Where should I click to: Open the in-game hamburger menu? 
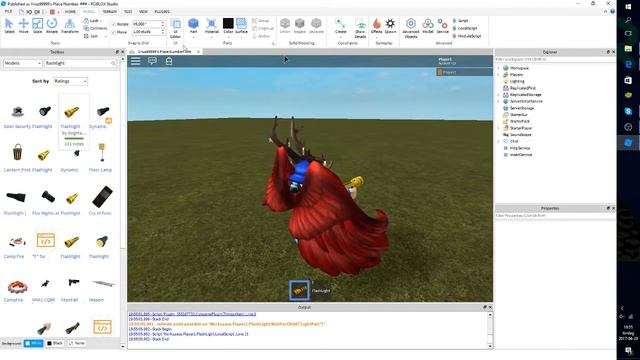tap(136, 61)
